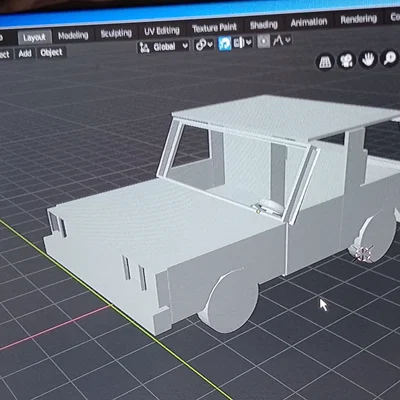The image size is (400, 400).
Task: Toggle the snapping magnet icon
Action: pyautogui.click(x=225, y=43)
